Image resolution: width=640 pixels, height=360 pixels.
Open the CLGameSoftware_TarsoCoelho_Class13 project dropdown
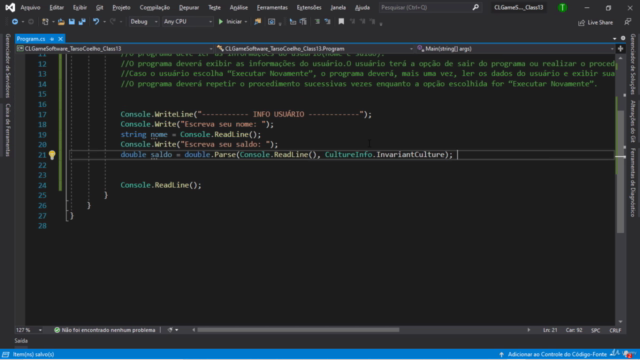pyautogui.click(x=115, y=49)
